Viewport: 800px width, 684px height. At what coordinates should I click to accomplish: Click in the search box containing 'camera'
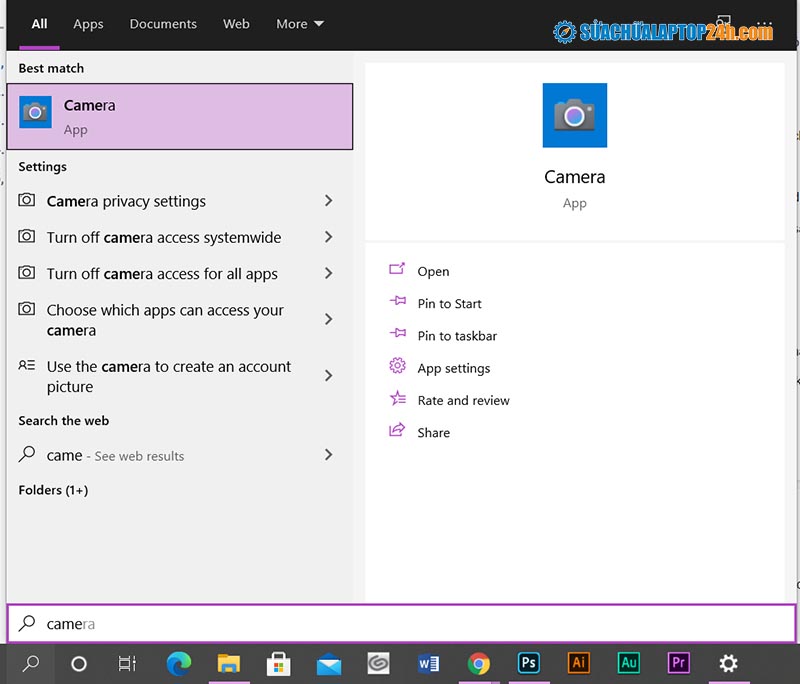point(402,623)
